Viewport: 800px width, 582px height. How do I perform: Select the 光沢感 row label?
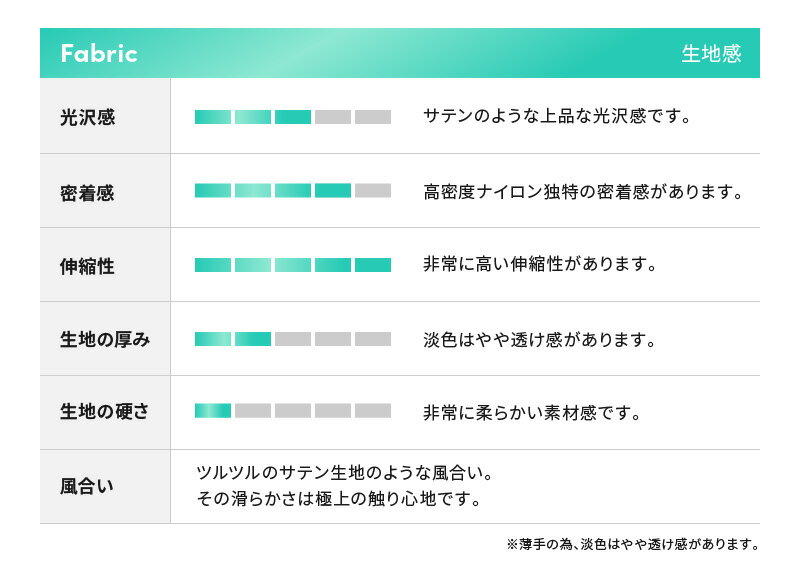88,117
